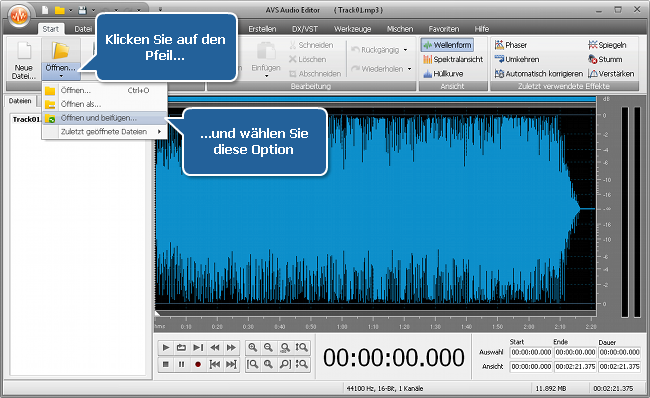Select the Spektralansicht view
The height and width of the screenshot is (398, 650).
tap(453, 59)
